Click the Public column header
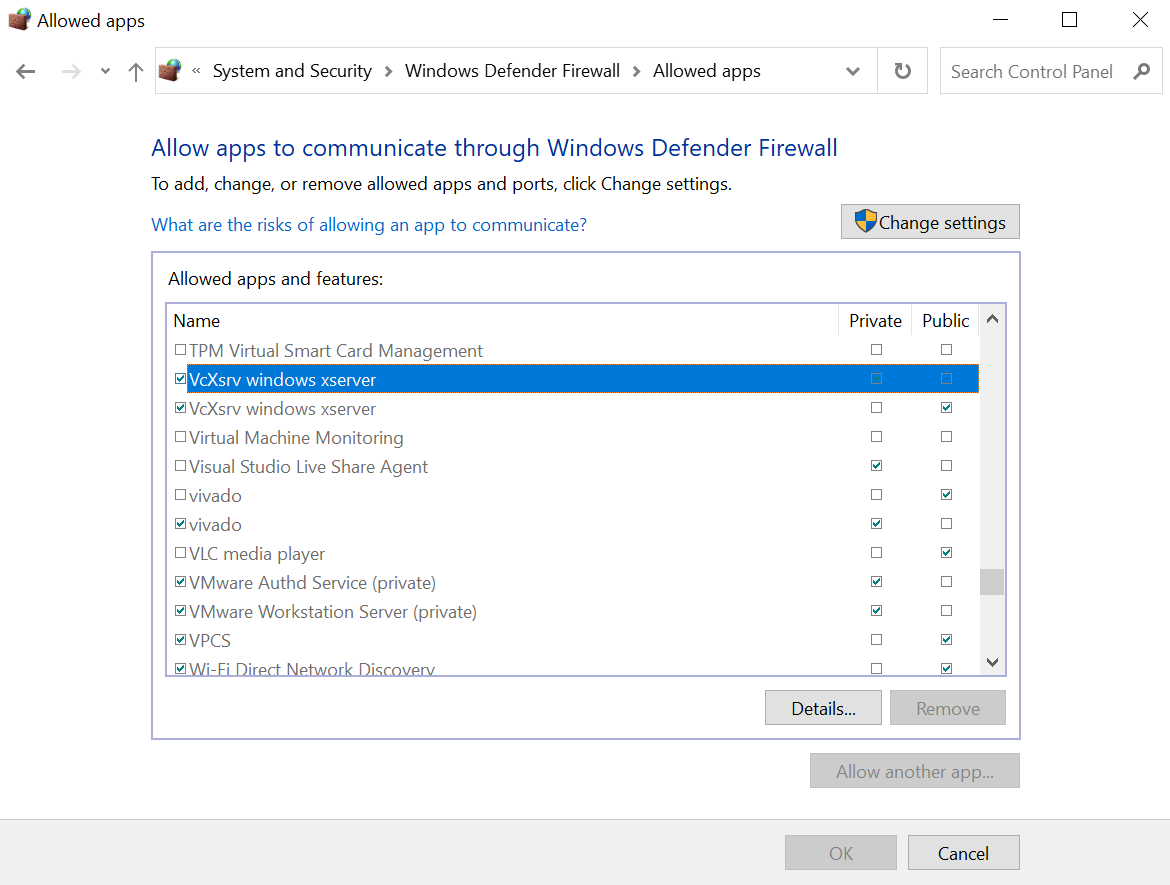Viewport: 1170px width, 885px height. coord(945,320)
